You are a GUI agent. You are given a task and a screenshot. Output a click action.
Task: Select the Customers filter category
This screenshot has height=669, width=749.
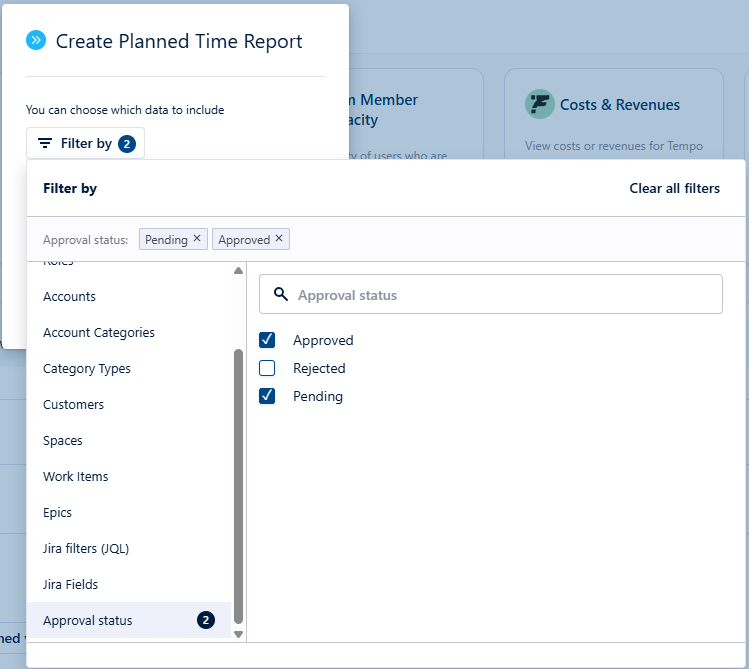[x=129, y=404]
